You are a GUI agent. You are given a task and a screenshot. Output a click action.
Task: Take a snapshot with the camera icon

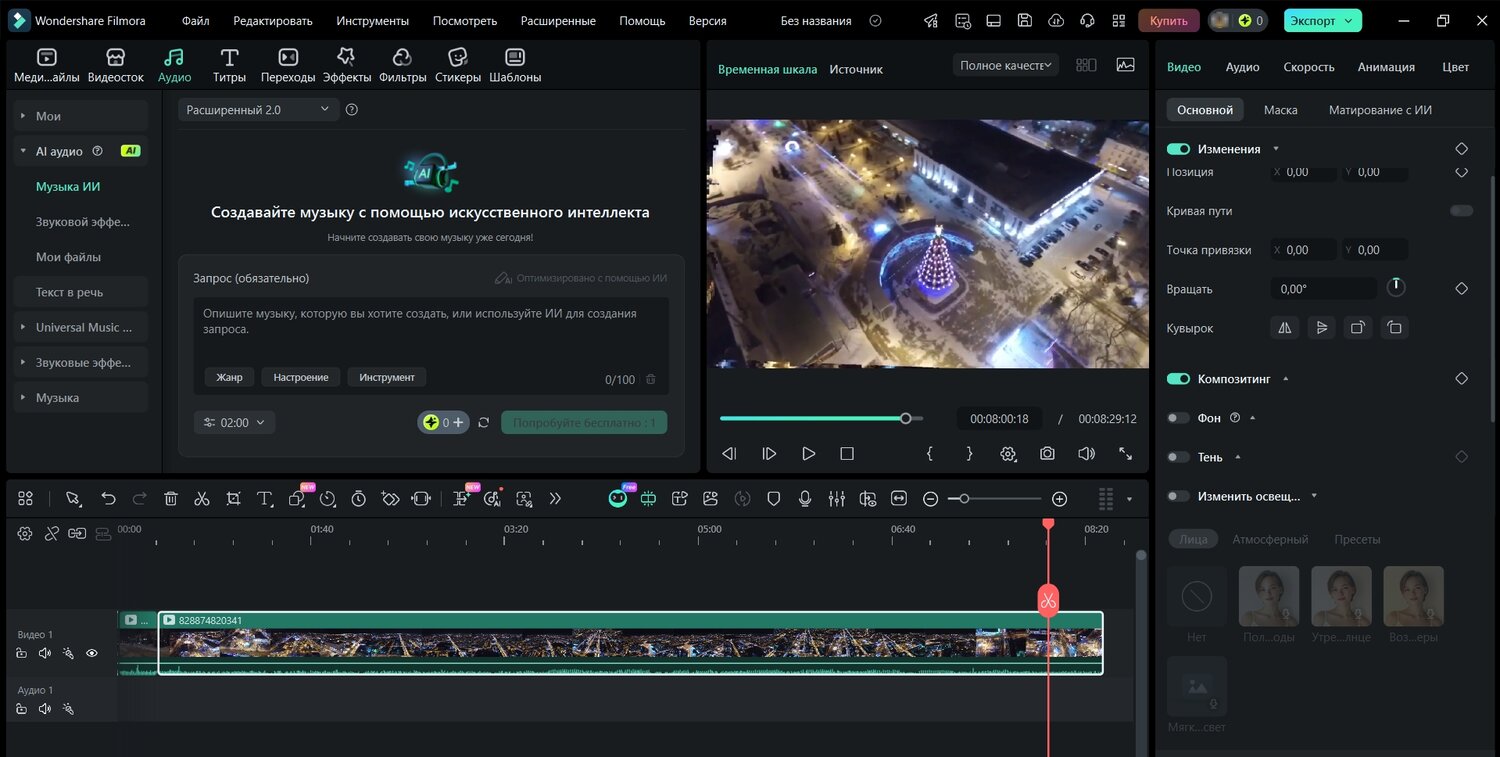click(1047, 453)
